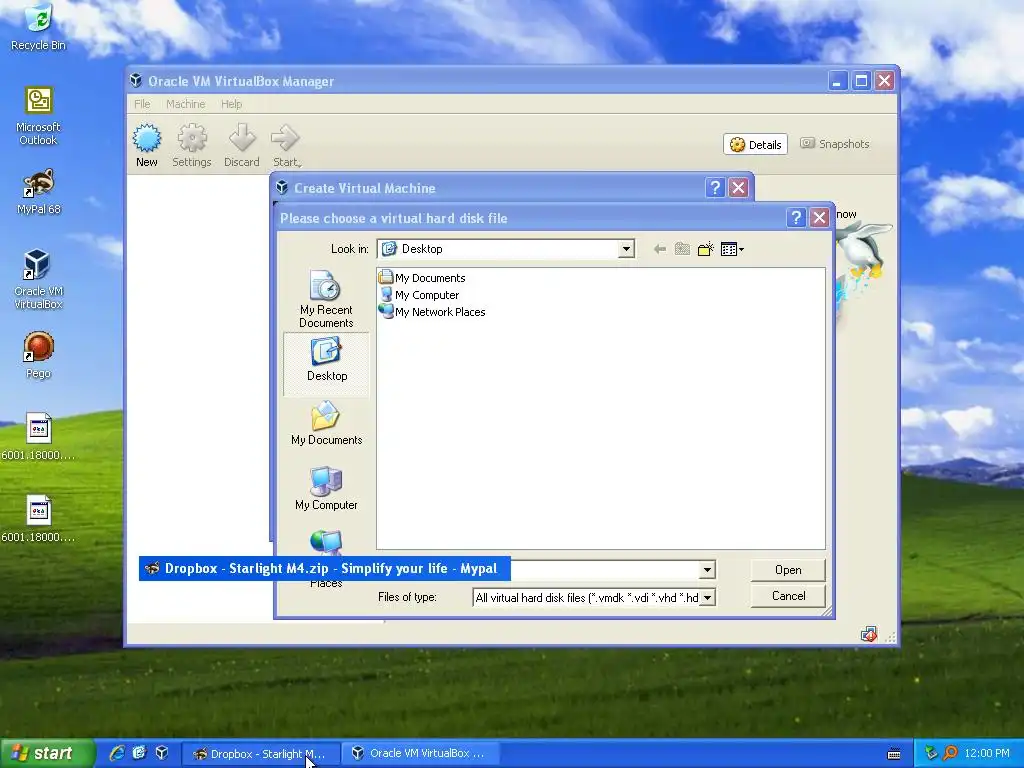Click help button of disk file dialog
This screenshot has height=768, width=1024.
pyautogui.click(x=795, y=217)
